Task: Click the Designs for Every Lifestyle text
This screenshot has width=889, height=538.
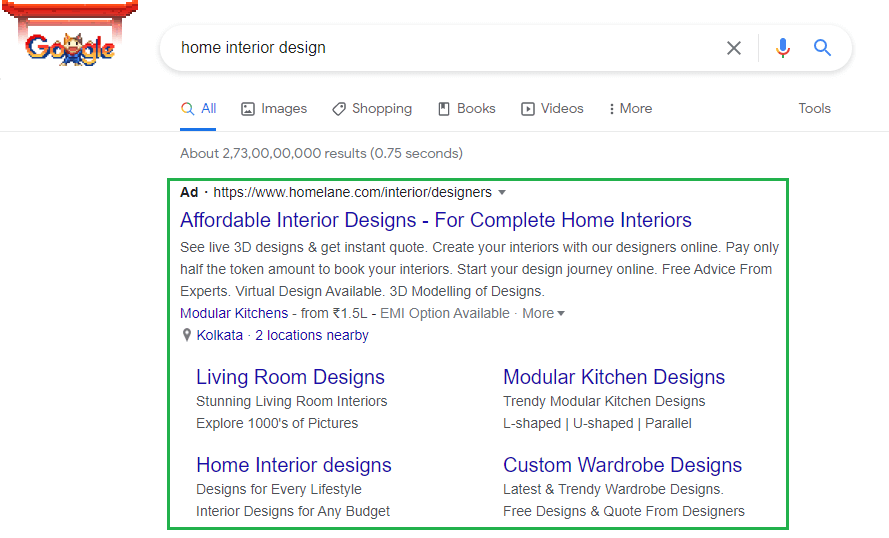Action: (278, 489)
